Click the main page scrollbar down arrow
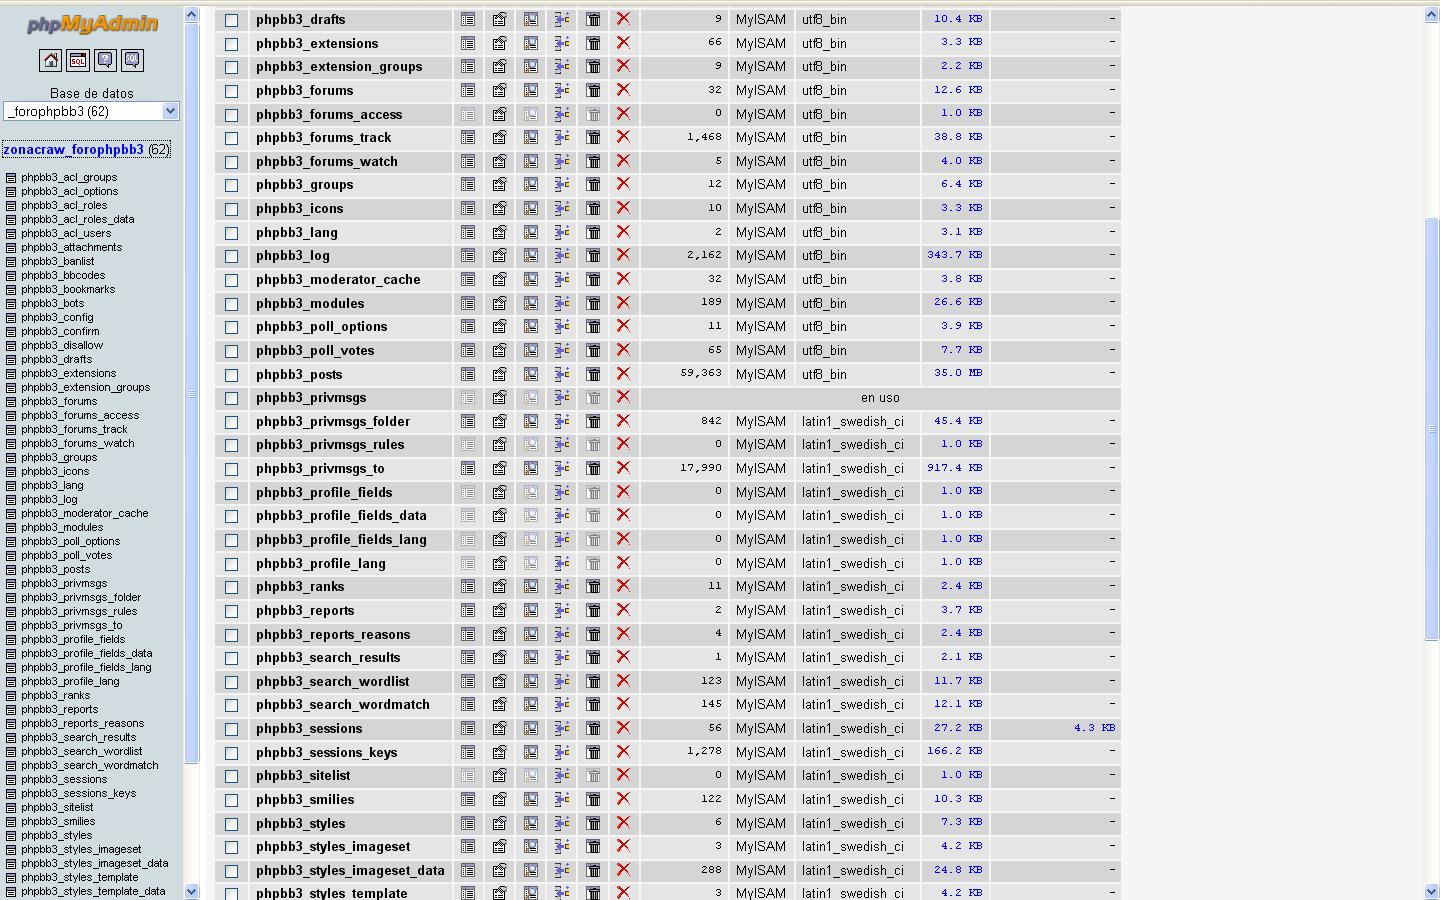 click(1431, 891)
